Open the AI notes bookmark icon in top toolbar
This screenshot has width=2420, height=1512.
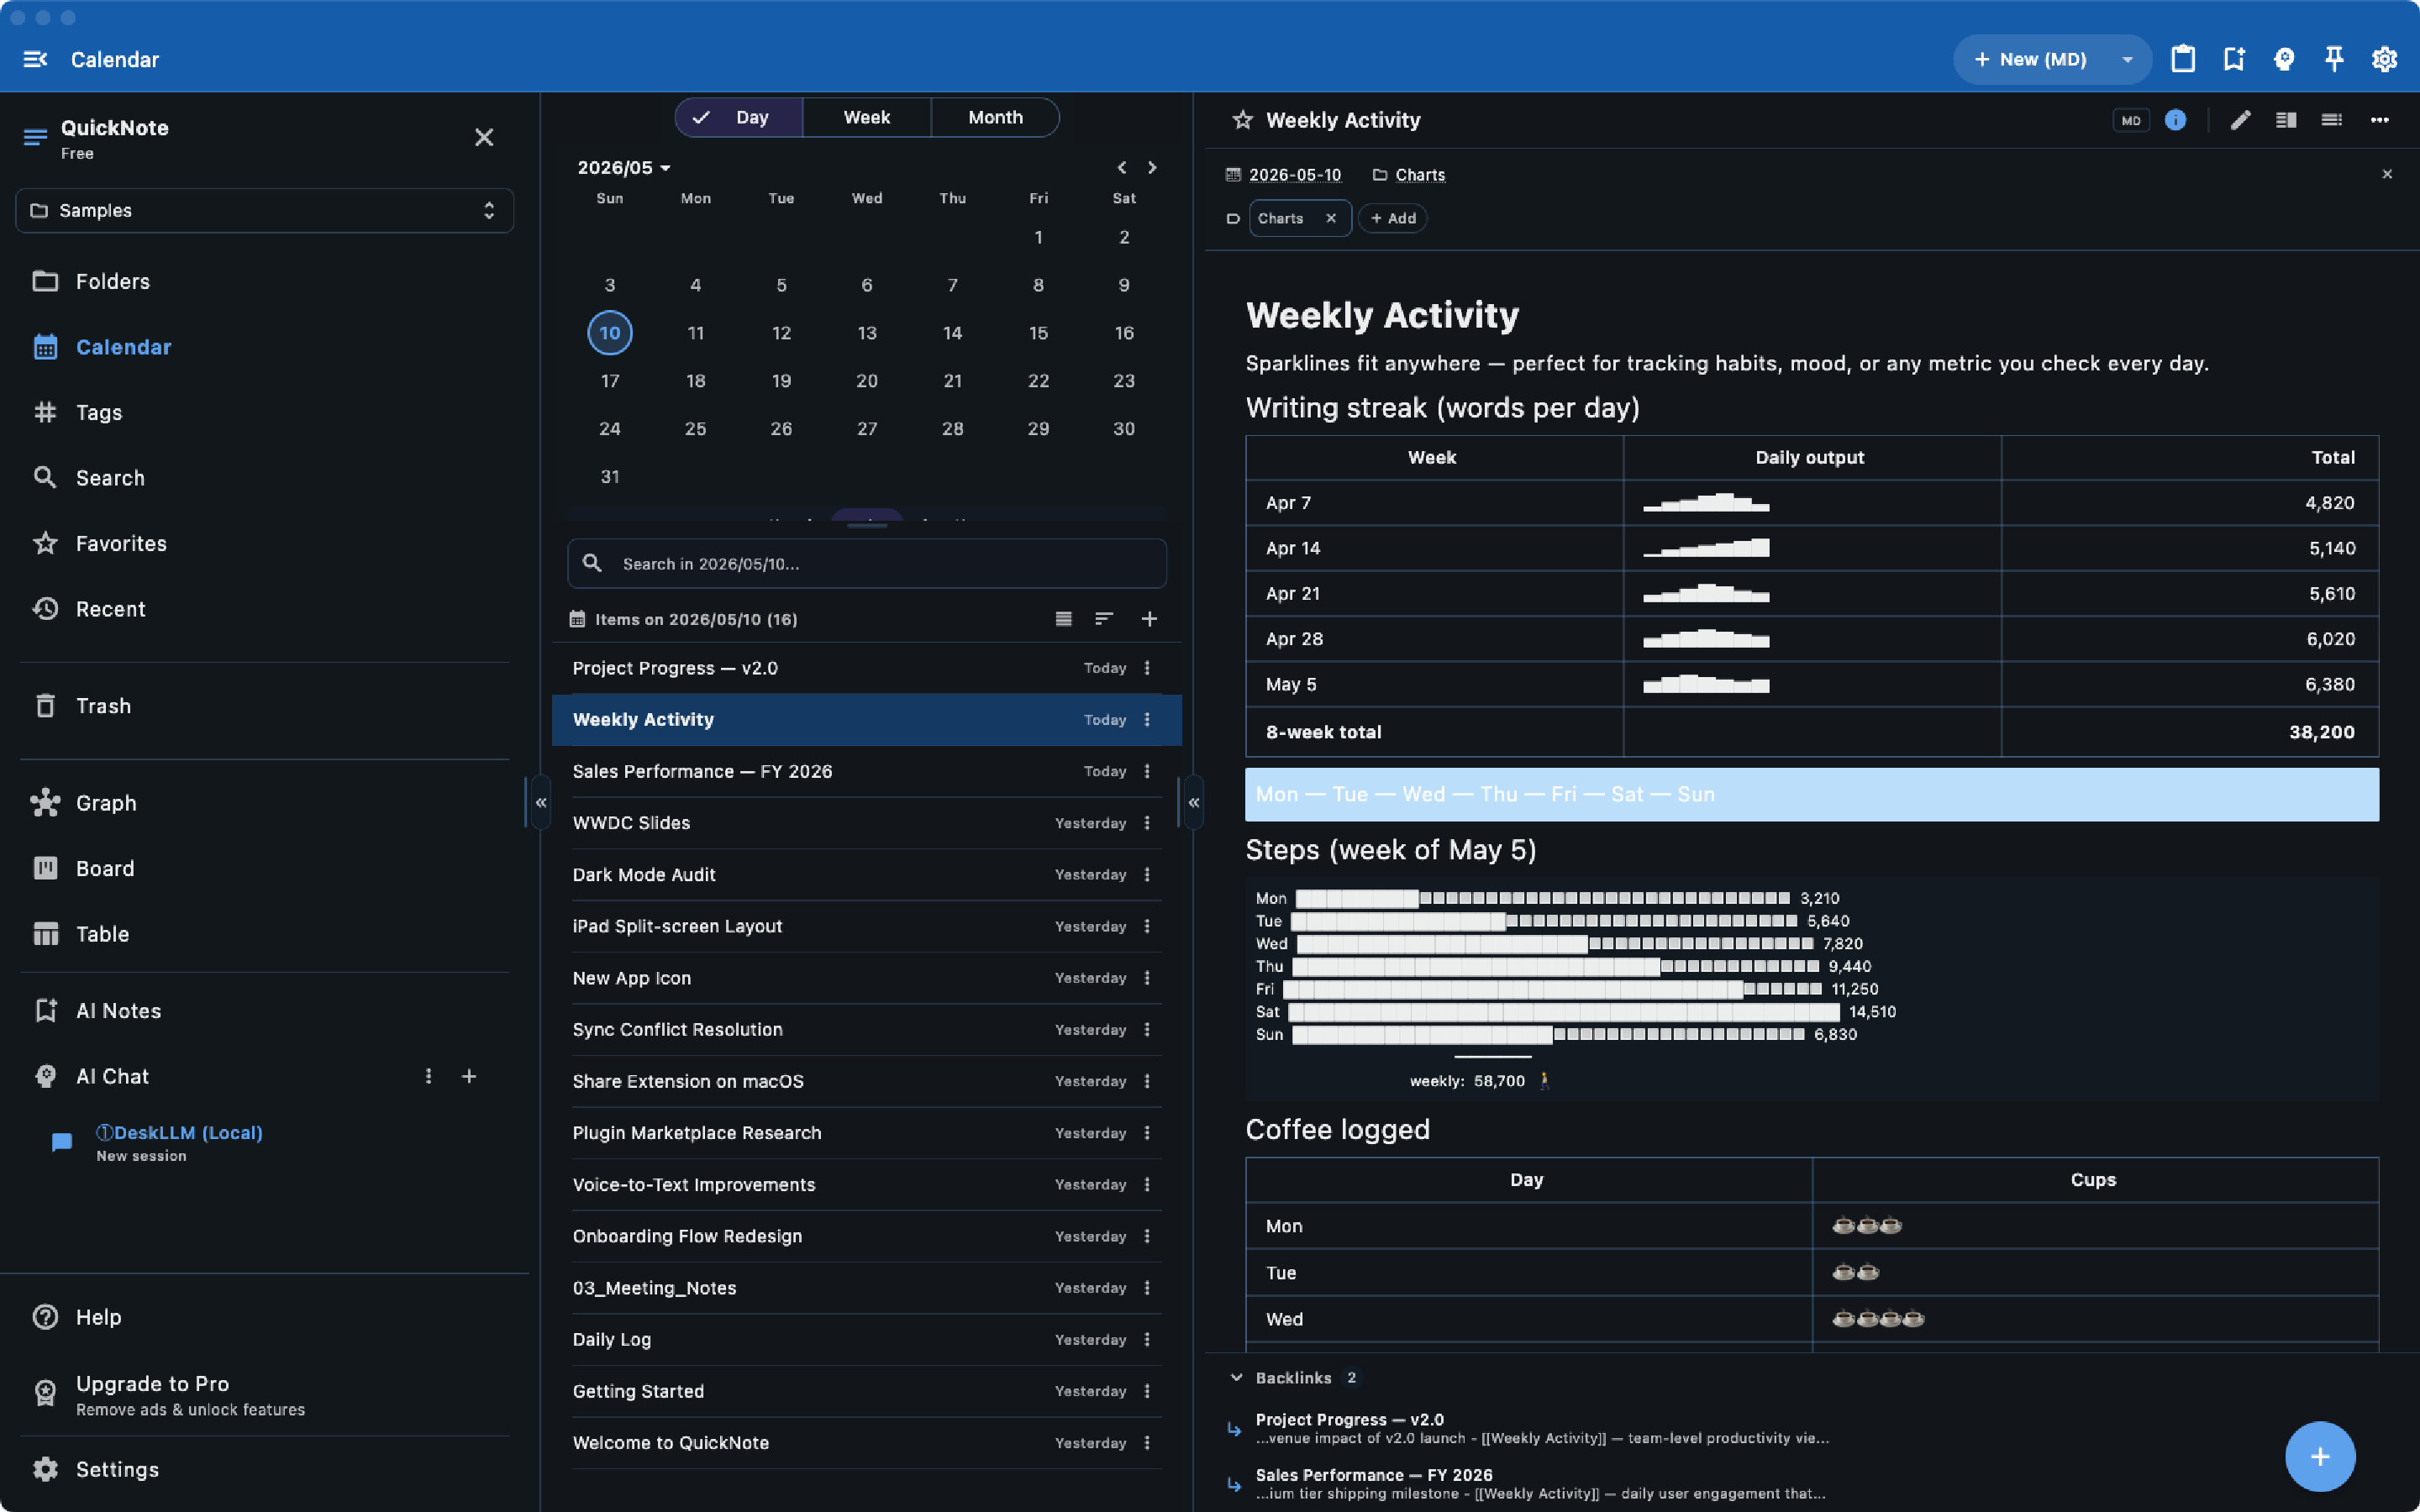pyautogui.click(x=2233, y=59)
